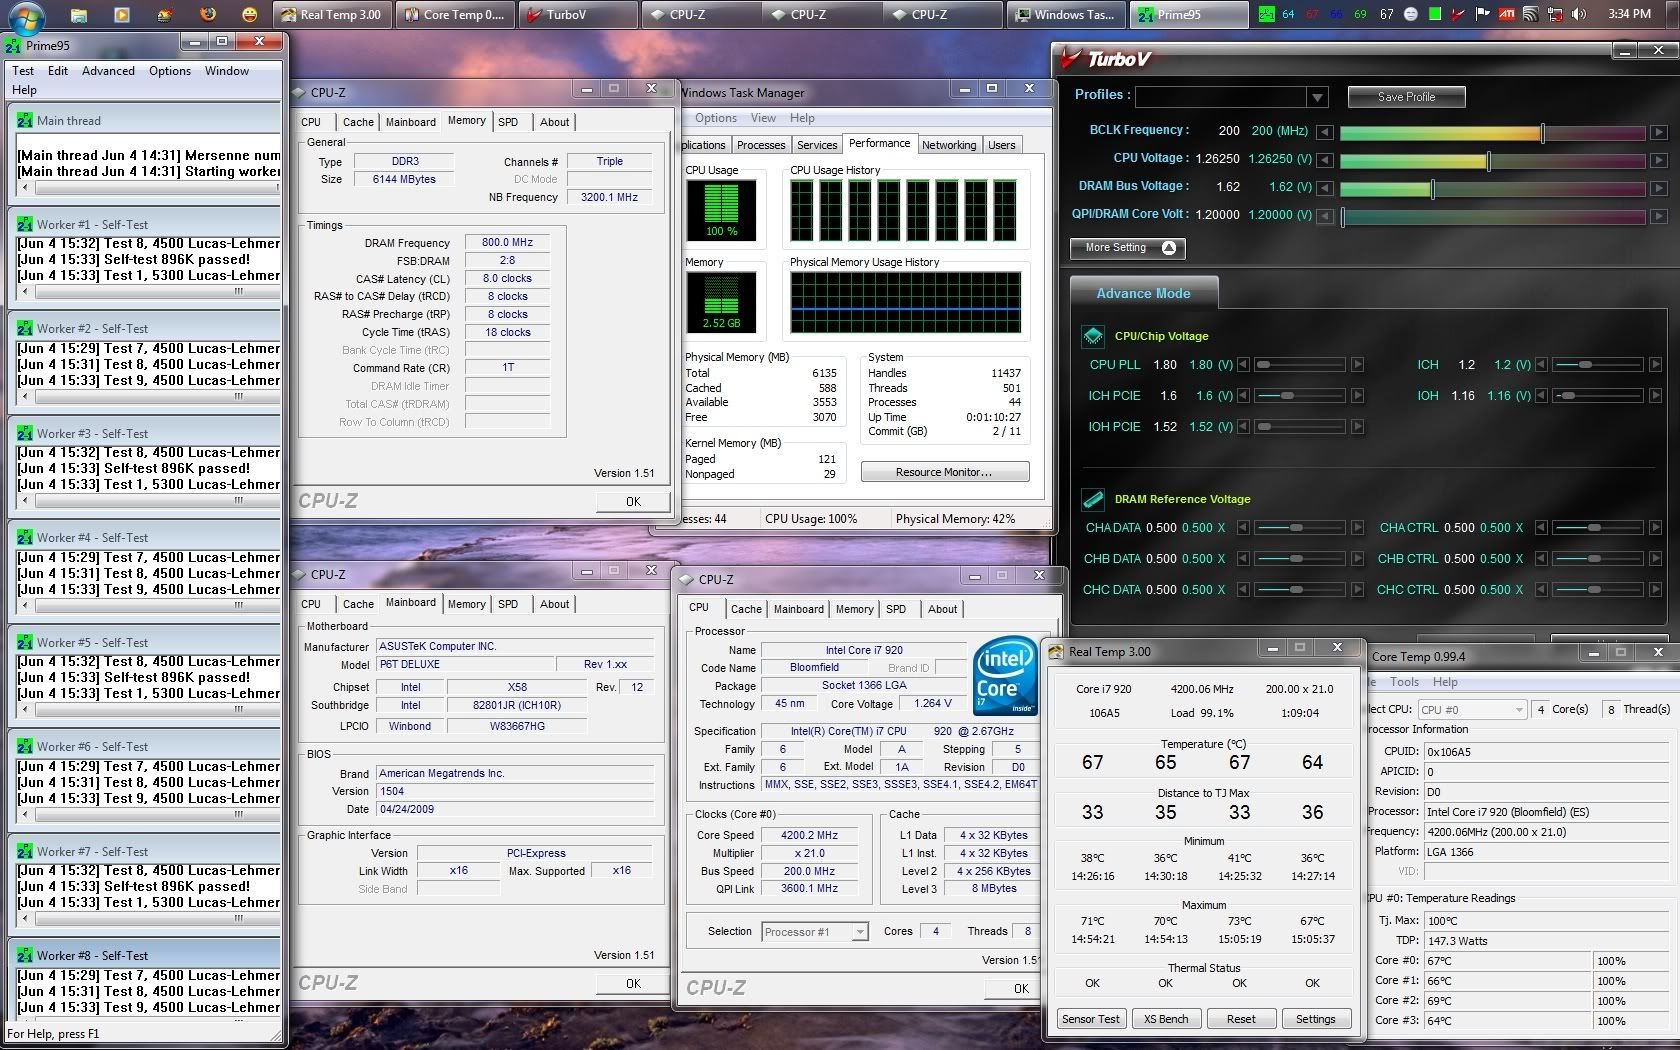
Task: Click the volume speaker icon in system tray
Action: [1578, 14]
